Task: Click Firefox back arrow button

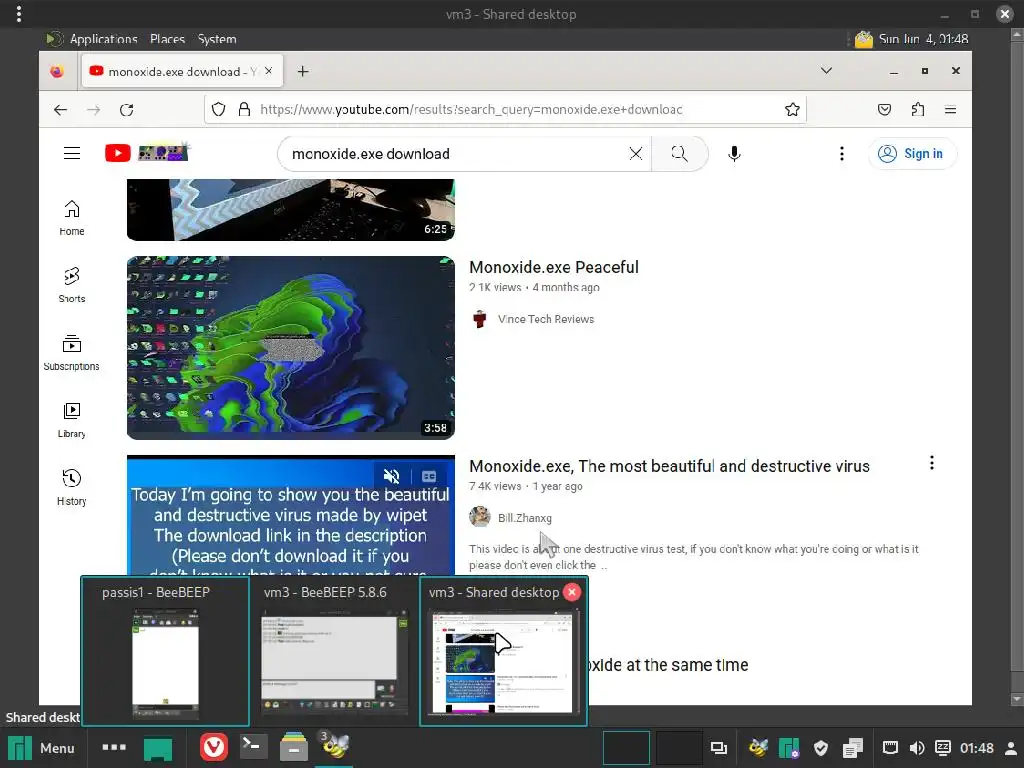Action: 61,110
